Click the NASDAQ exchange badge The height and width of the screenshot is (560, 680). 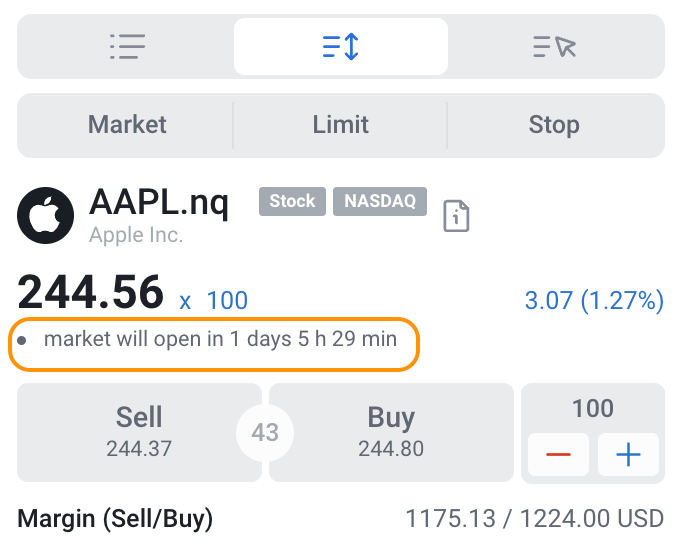tap(380, 201)
